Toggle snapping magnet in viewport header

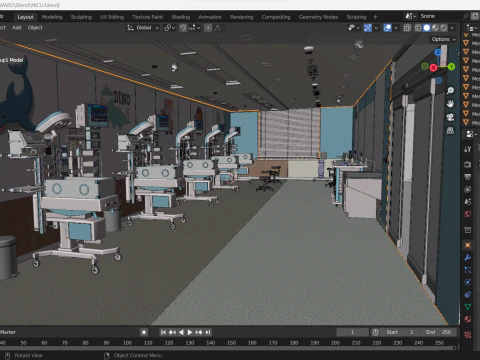point(183,28)
